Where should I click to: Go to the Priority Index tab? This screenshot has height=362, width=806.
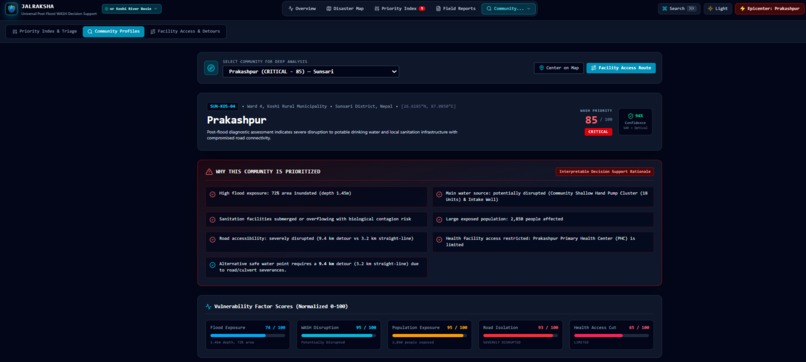point(399,9)
